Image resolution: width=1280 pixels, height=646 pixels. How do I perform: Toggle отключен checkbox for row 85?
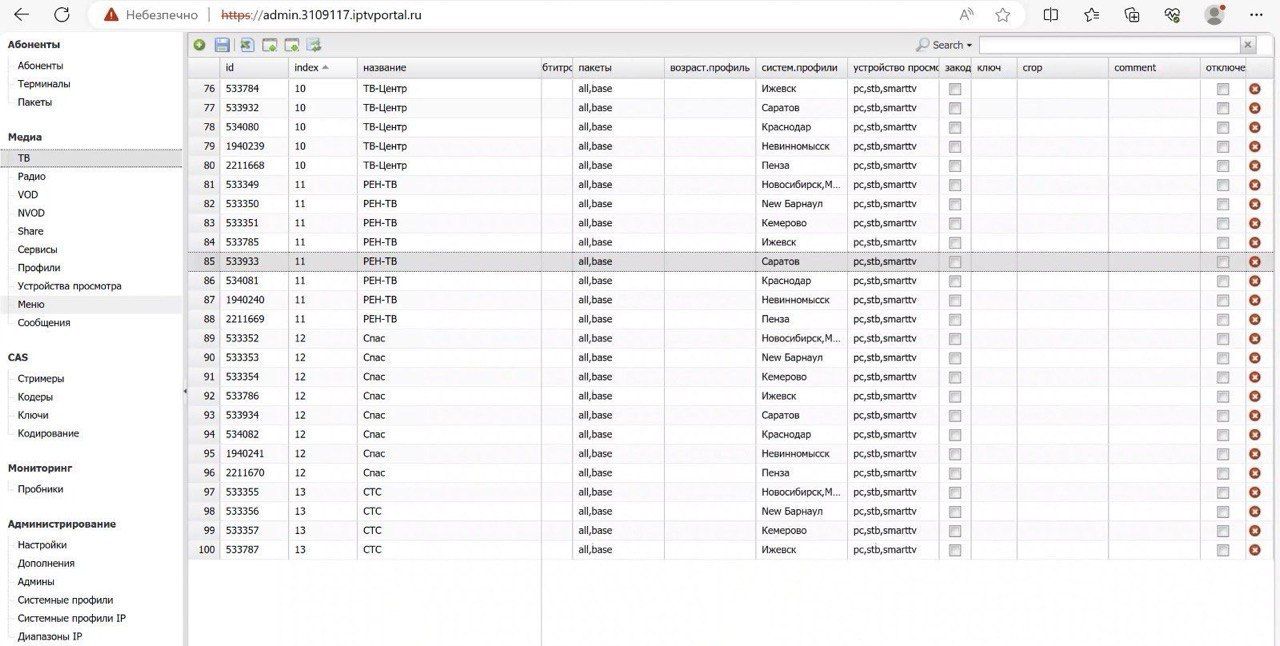pyautogui.click(x=1222, y=262)
